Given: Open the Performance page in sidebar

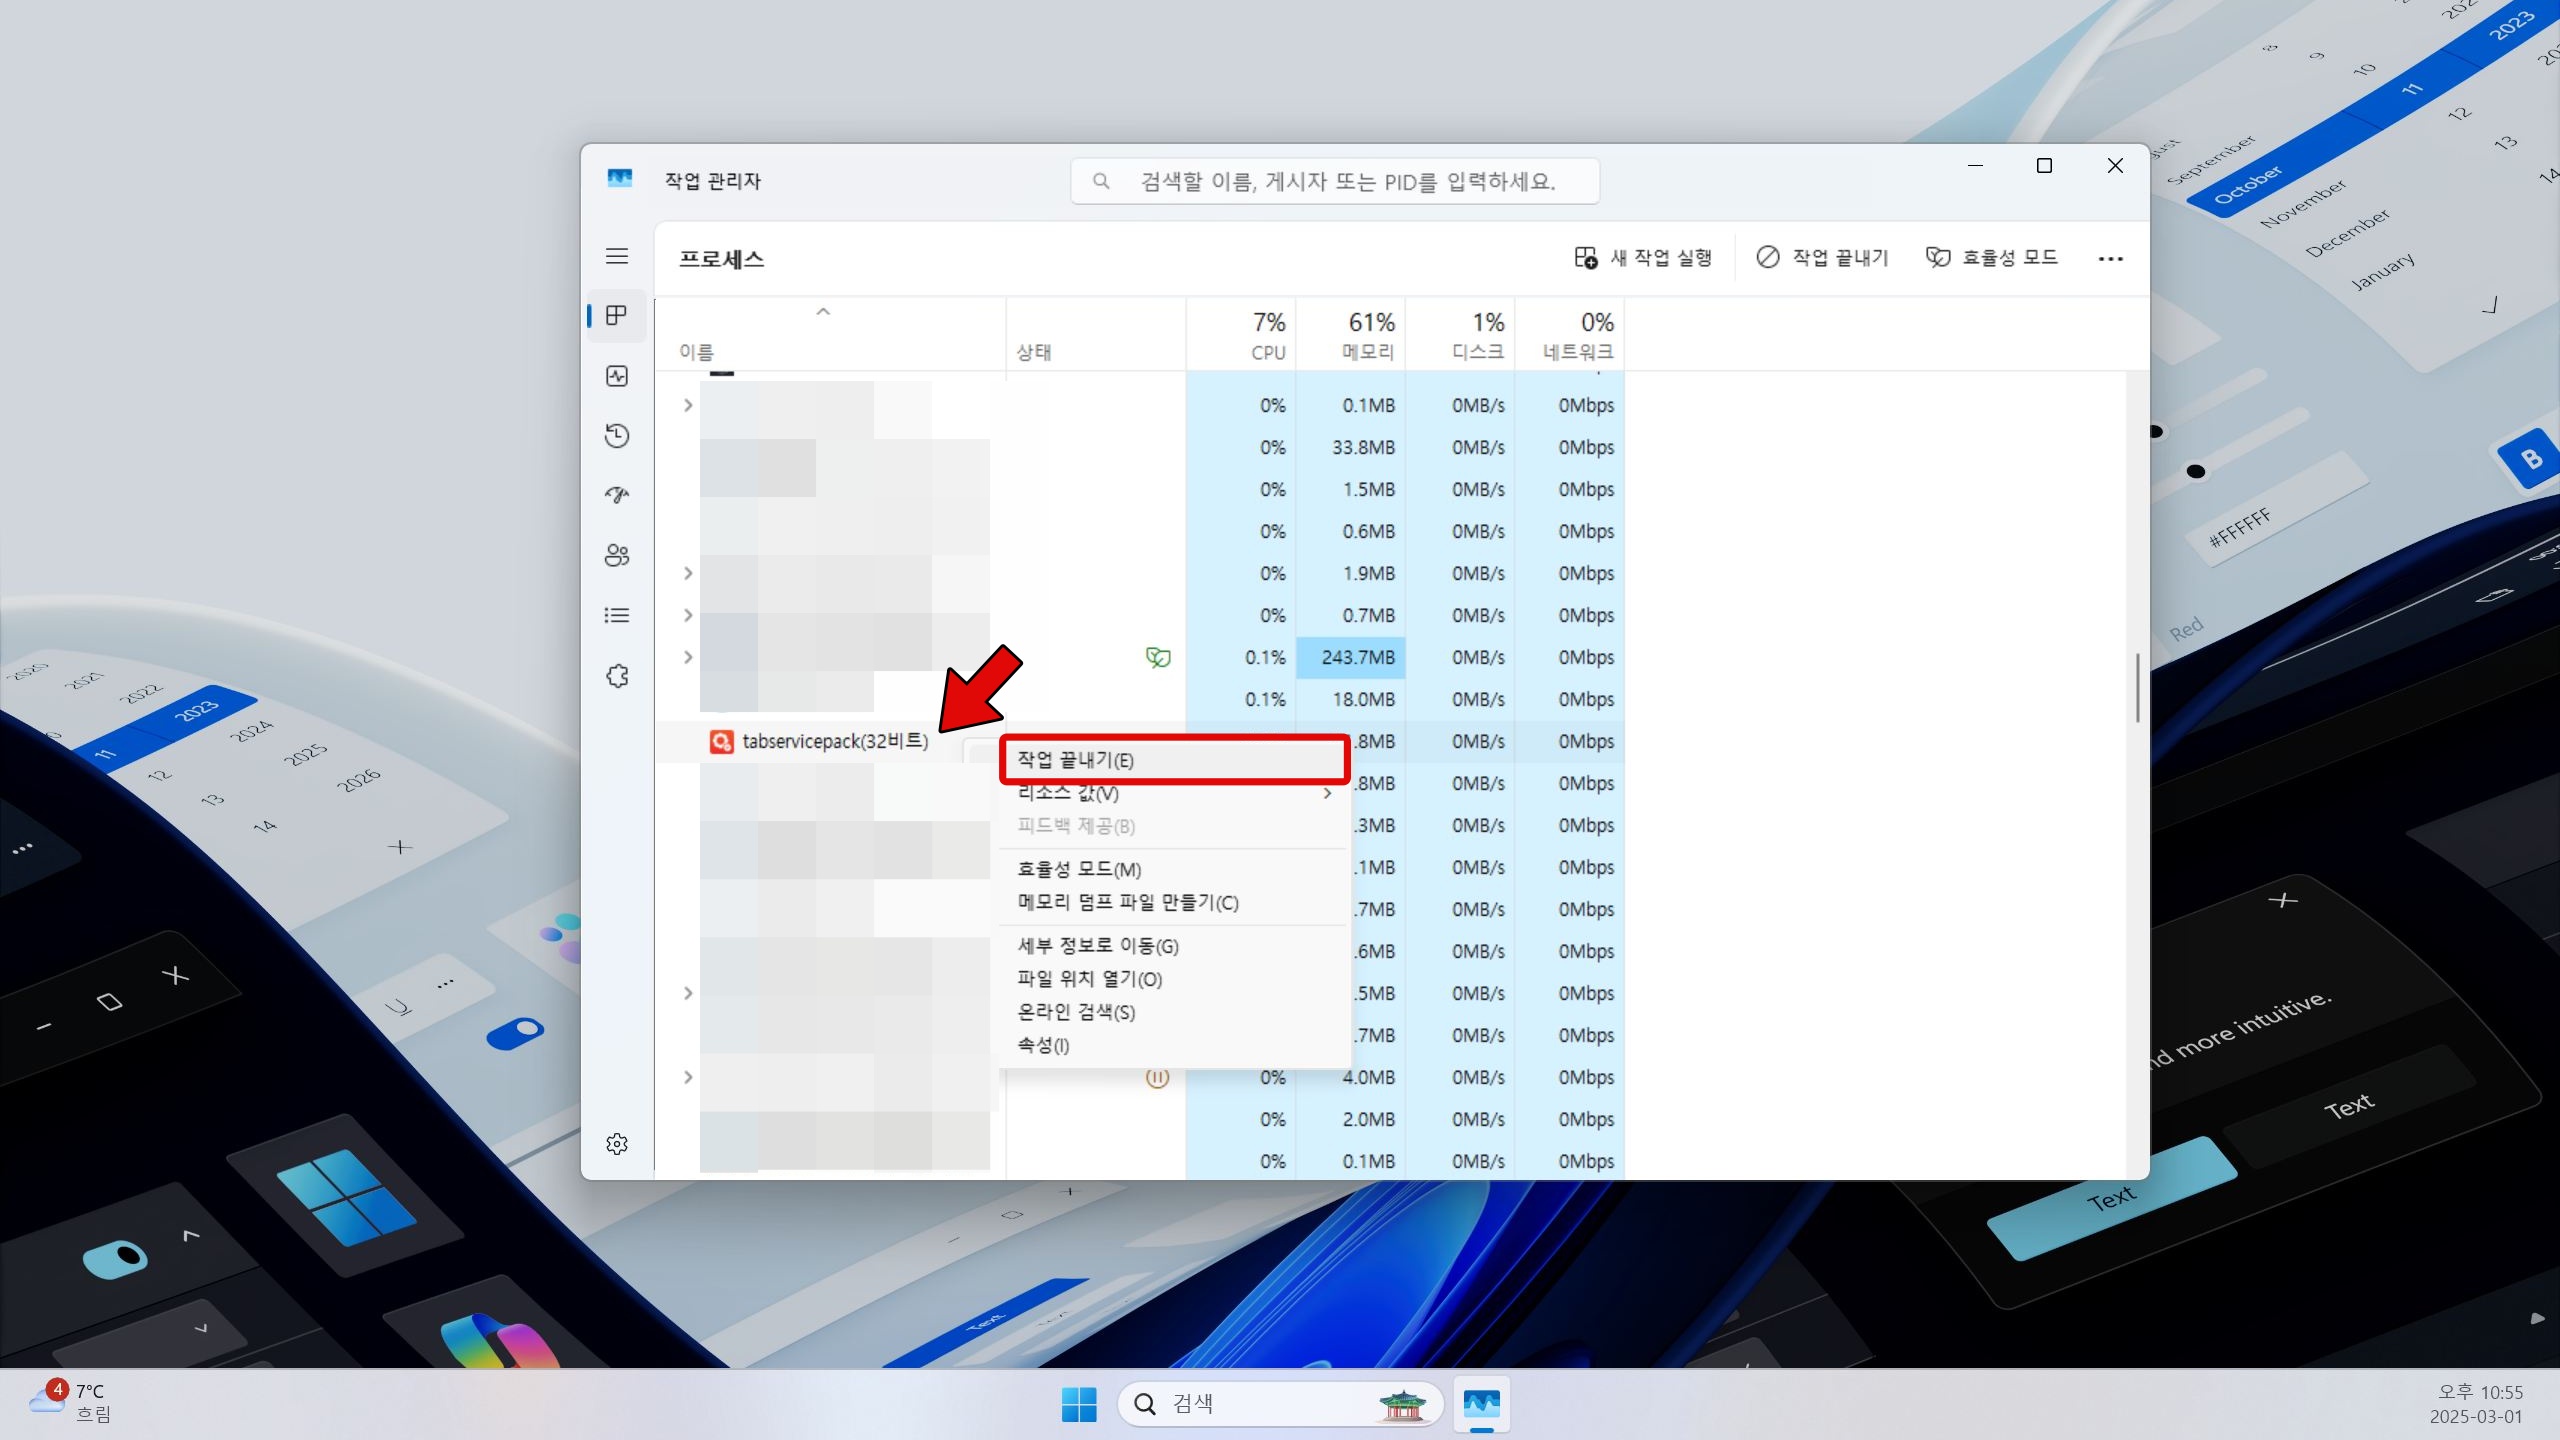Looking at the screenshot, I should point(617,376).
